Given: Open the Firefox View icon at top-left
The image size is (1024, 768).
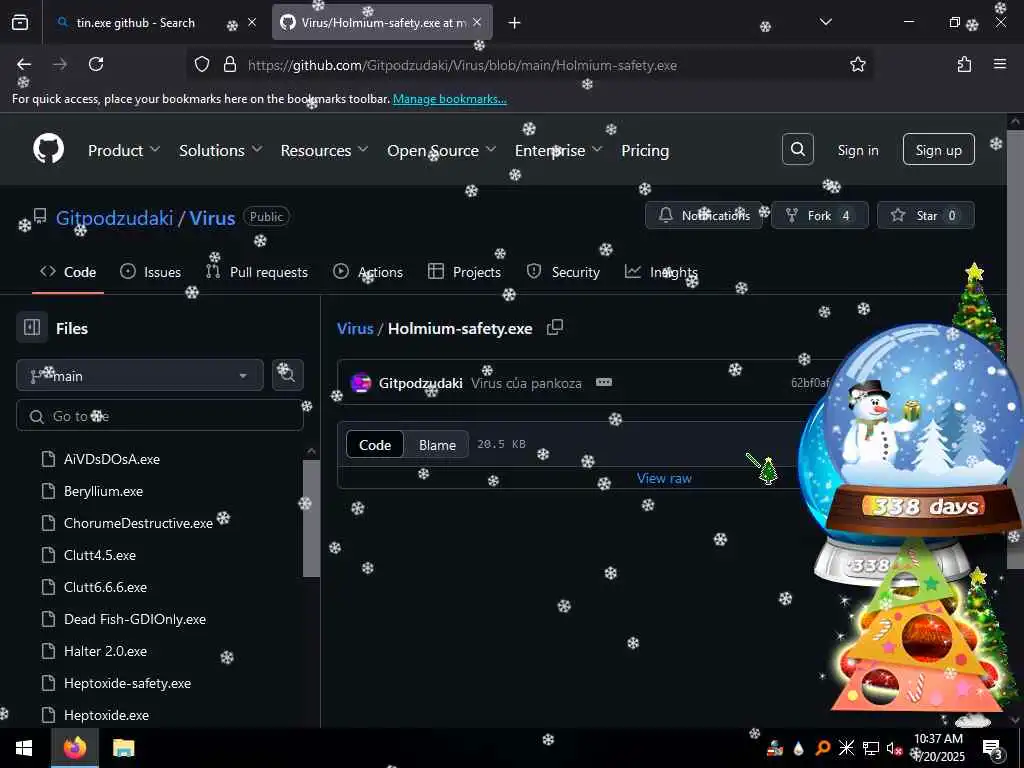Looking at the screenshot, I should pyautogui.click(x=20, y=23).
